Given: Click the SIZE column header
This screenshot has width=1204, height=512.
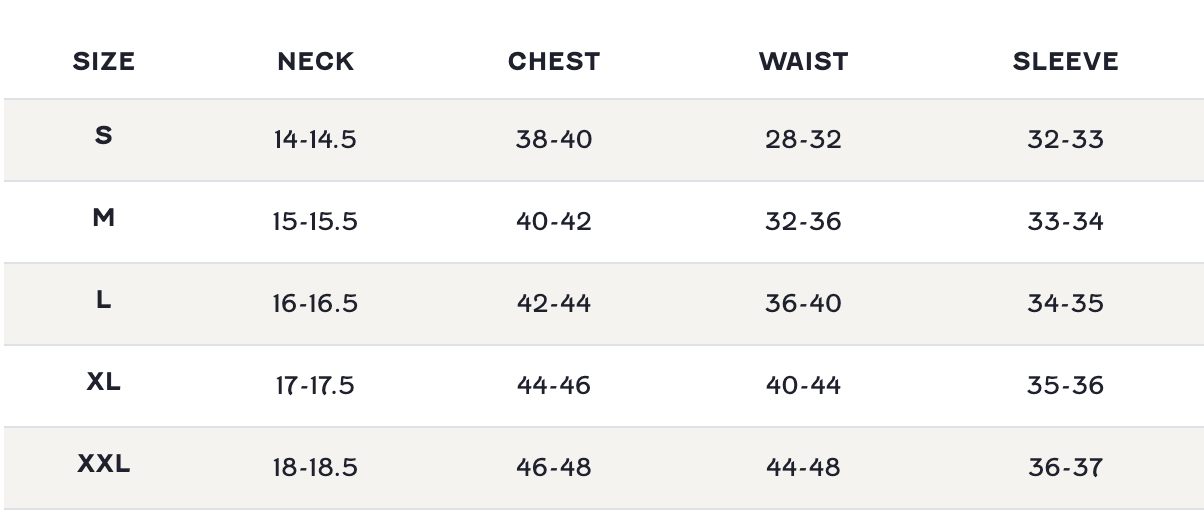Looking at the screenshot, I should click(103, 62).
